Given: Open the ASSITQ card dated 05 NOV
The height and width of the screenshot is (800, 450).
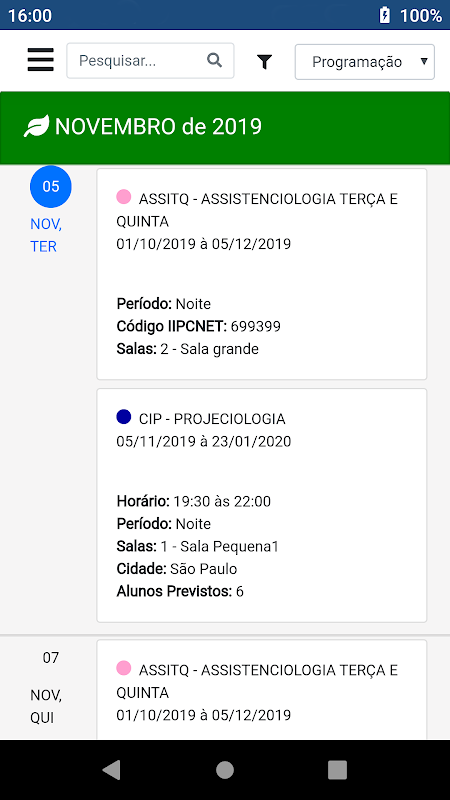Looking at the screenshot, I should click(x=262, y=274).
